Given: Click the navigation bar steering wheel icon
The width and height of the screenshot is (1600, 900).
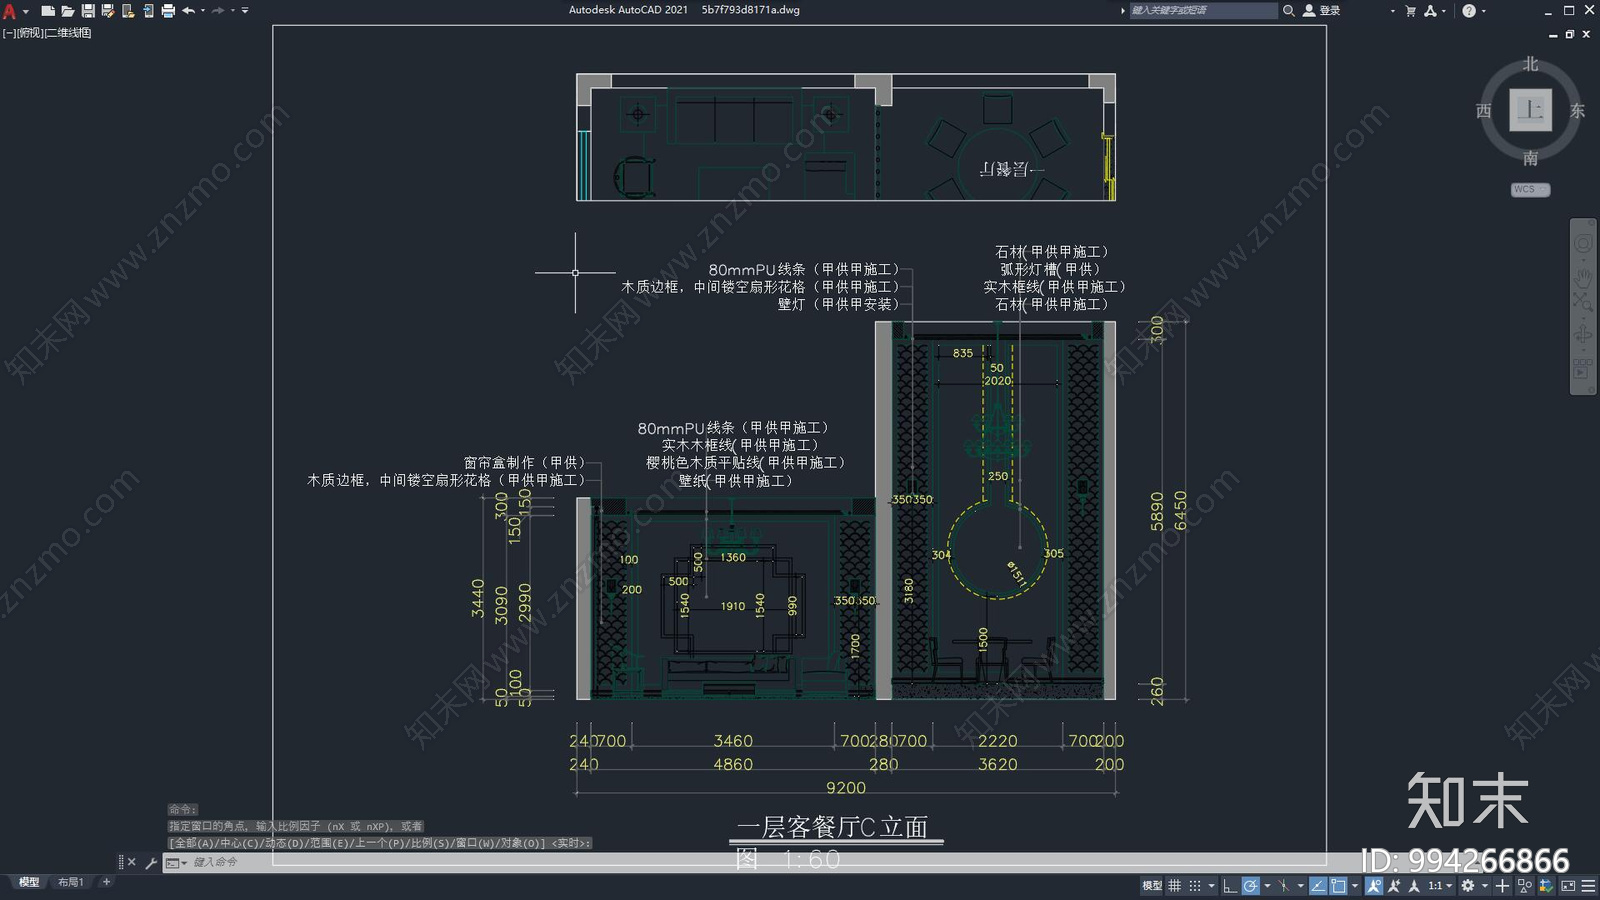Looking at the screenshot, I should pos(1583,244).
